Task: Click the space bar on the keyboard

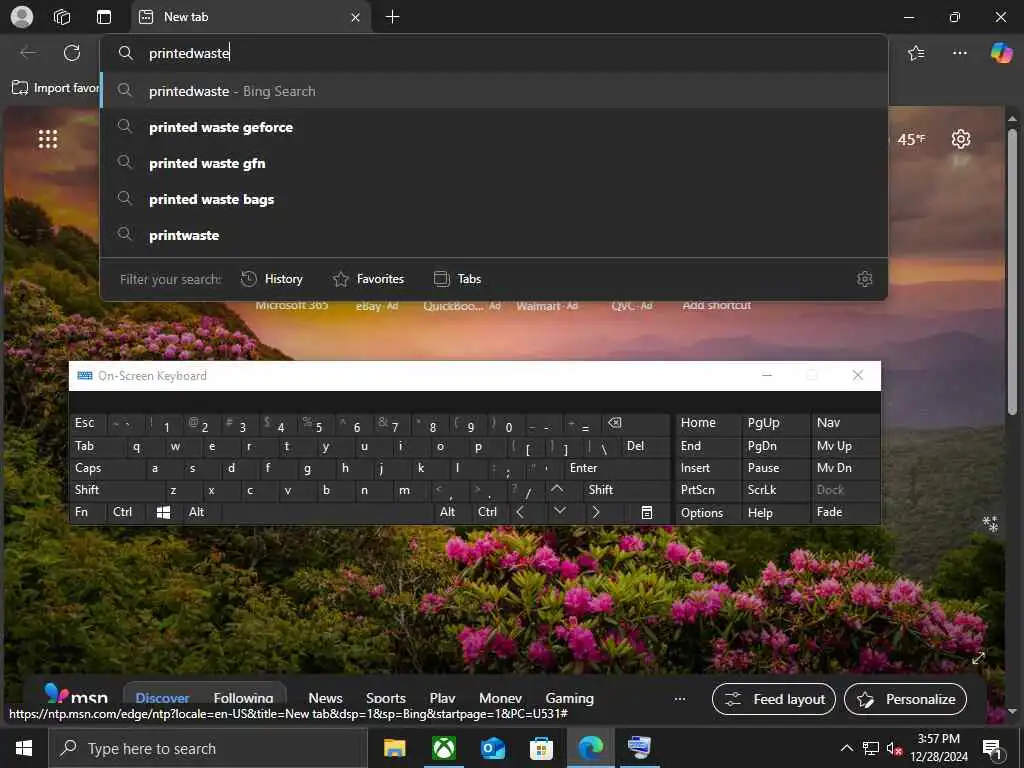Action: (328, 512)
